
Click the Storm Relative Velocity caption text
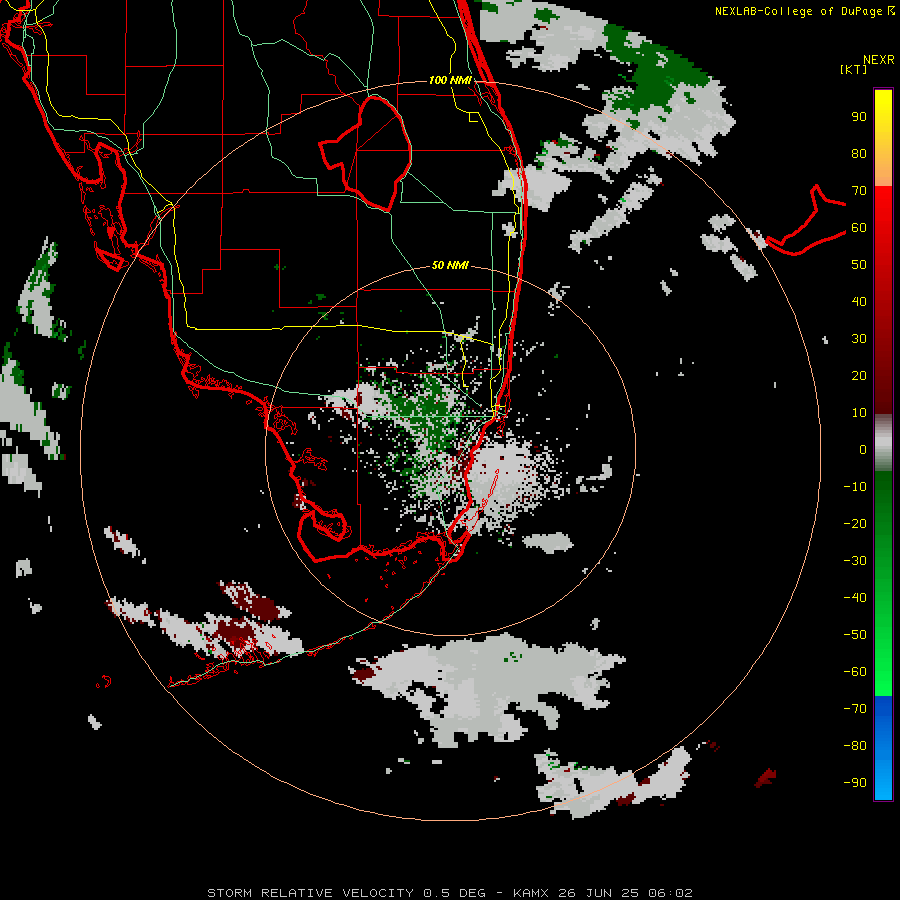pos(450,893)
